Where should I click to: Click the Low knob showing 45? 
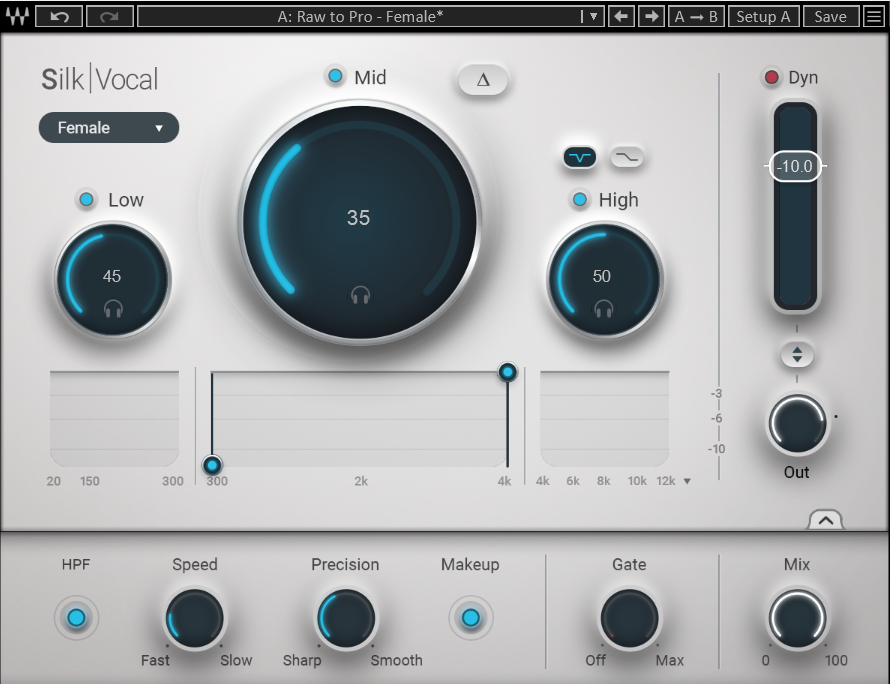point(112,279)
